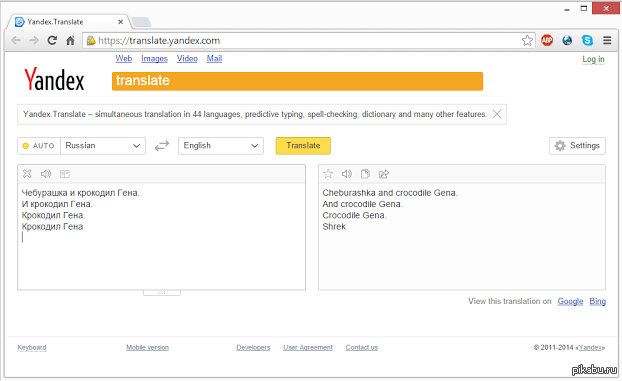View this translation on Google
The image size is (622, 381).
(x=570, y=301)
